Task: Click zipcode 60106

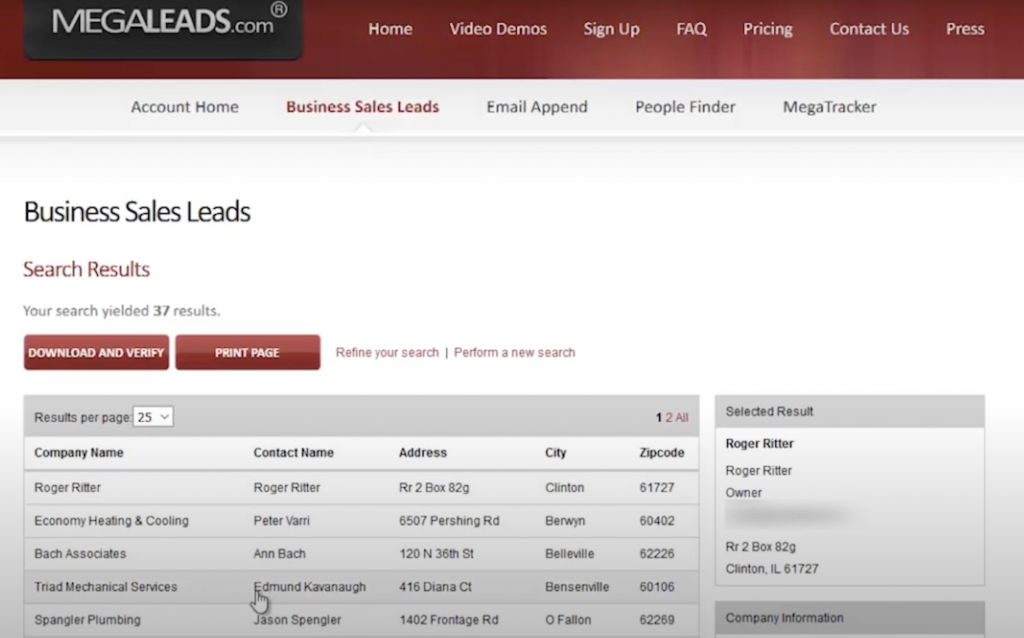Action: 657,586
